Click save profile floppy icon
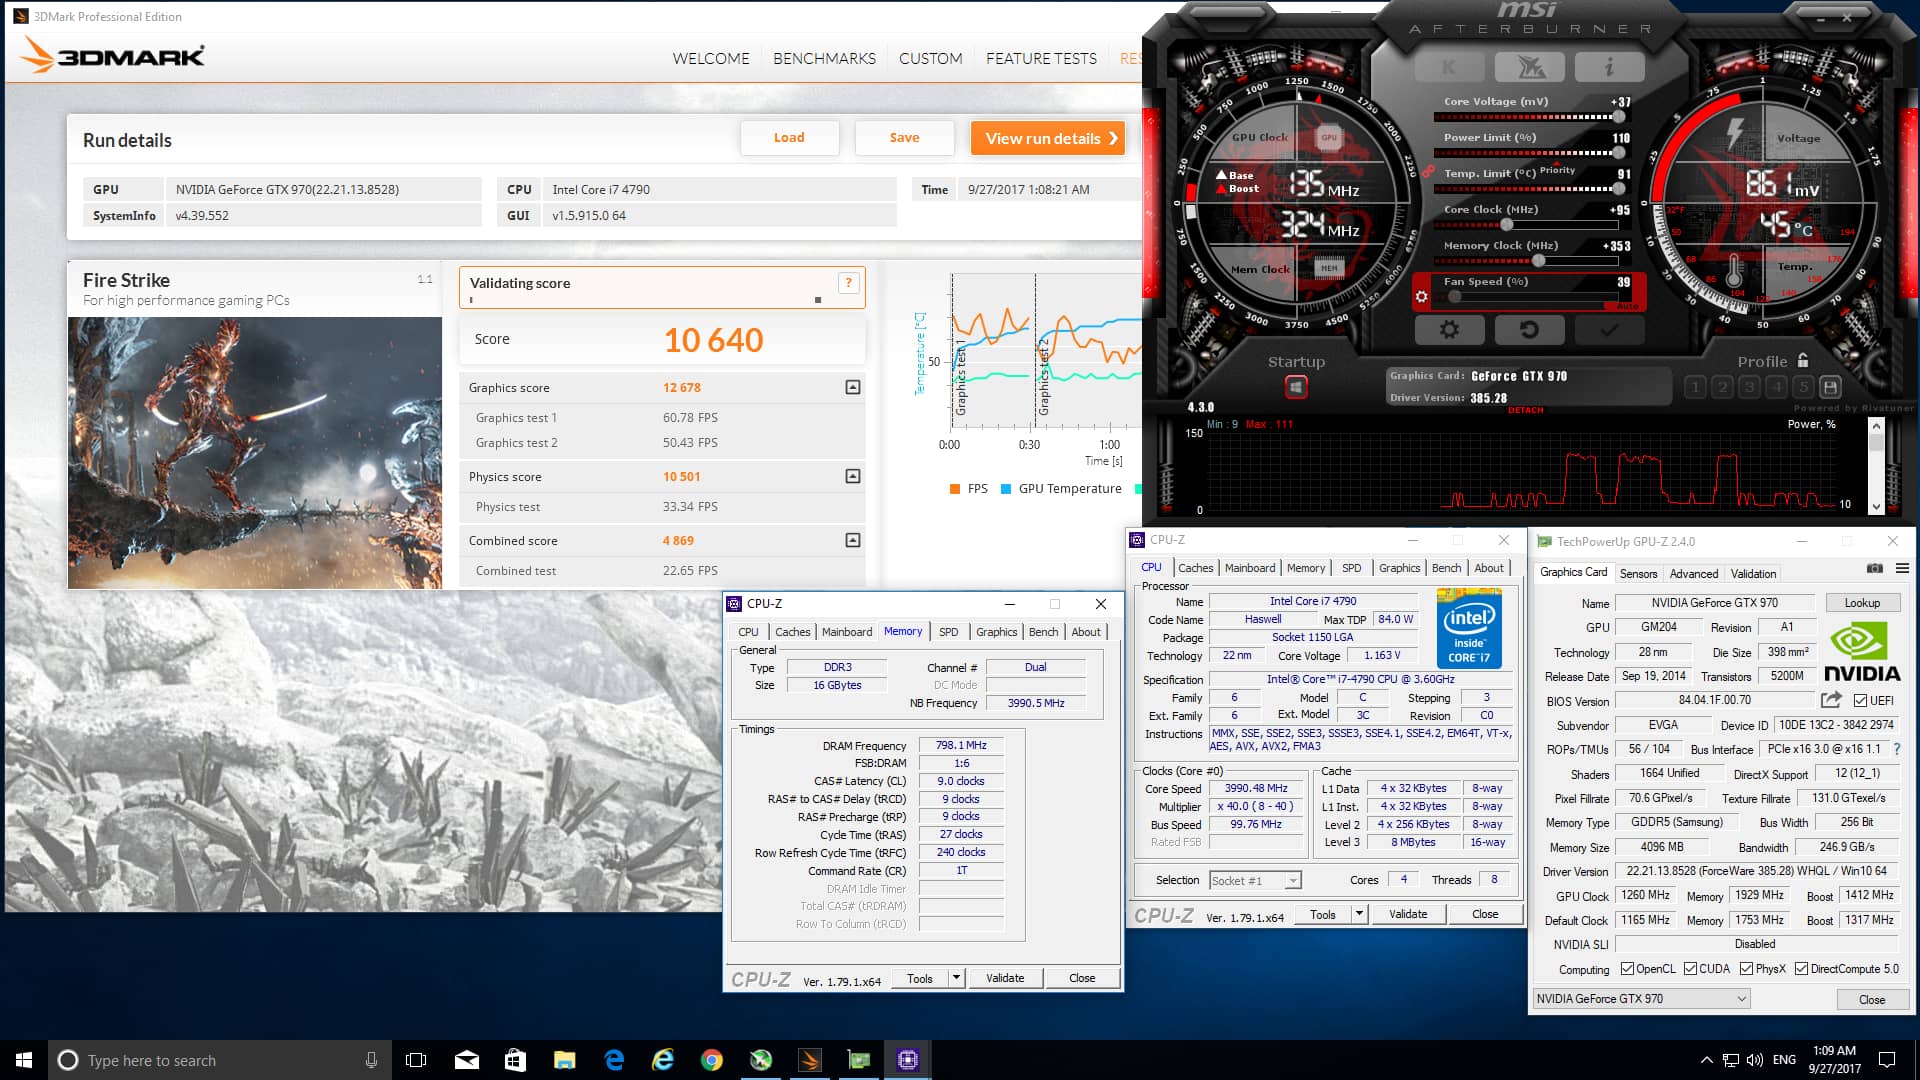This screenshot has width=1920, height=1080. [1830, 387]
